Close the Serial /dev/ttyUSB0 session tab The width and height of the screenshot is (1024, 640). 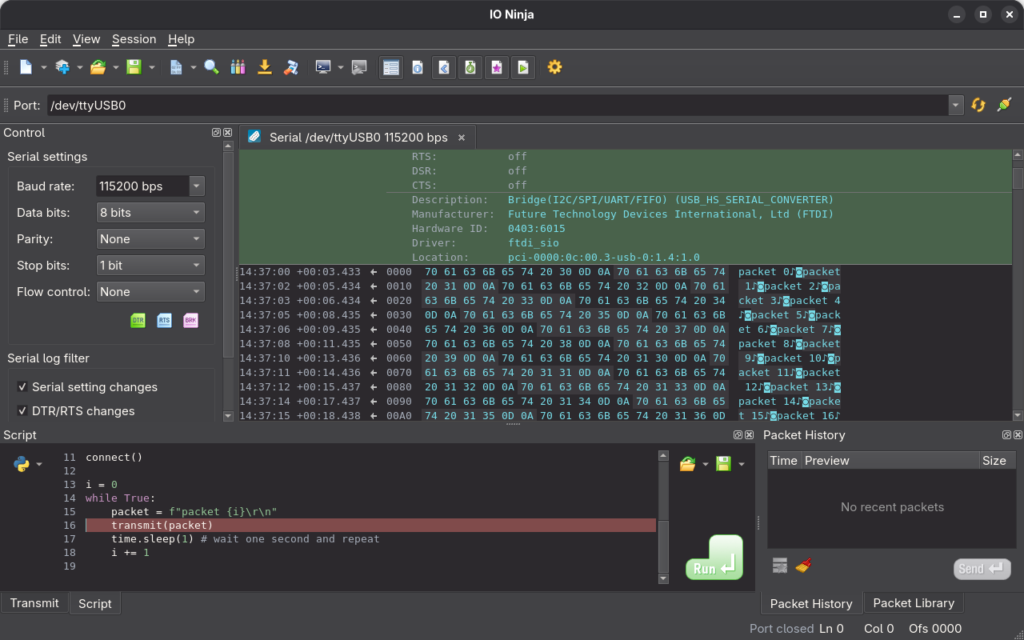click(x=461, y=137)
